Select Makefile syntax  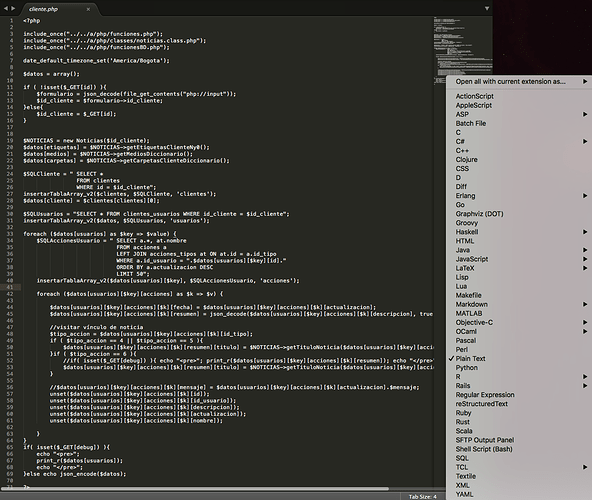(519, 296)
